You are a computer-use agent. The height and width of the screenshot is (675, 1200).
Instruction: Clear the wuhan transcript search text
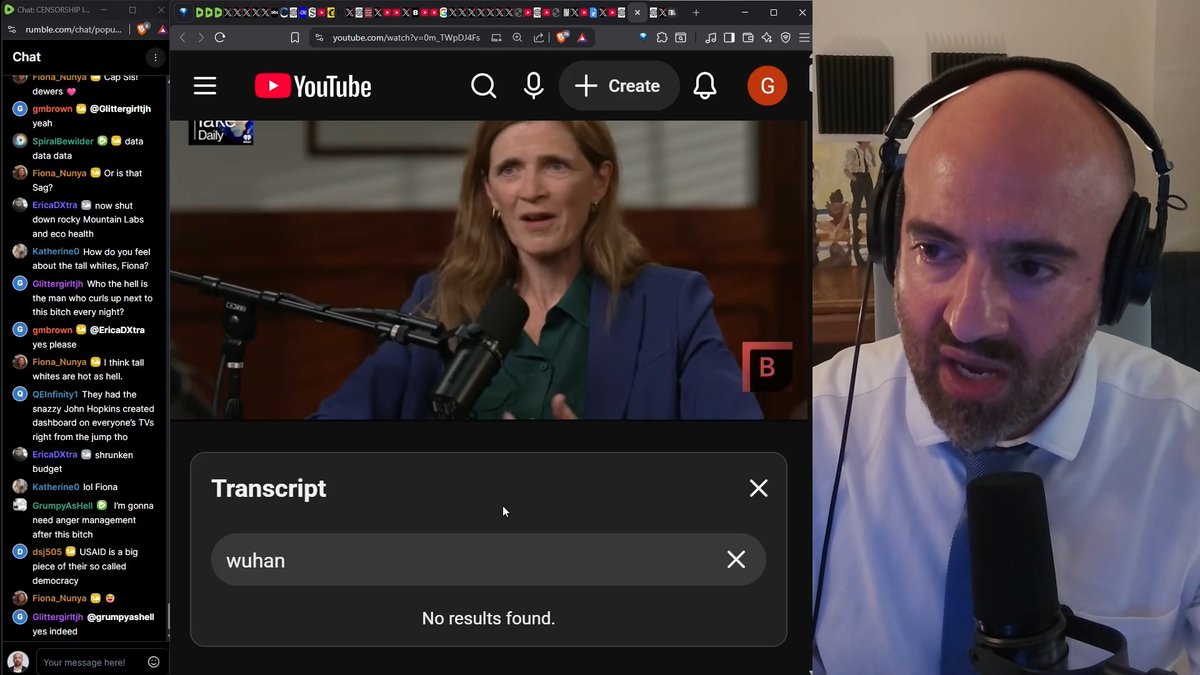tap(736, 560)
